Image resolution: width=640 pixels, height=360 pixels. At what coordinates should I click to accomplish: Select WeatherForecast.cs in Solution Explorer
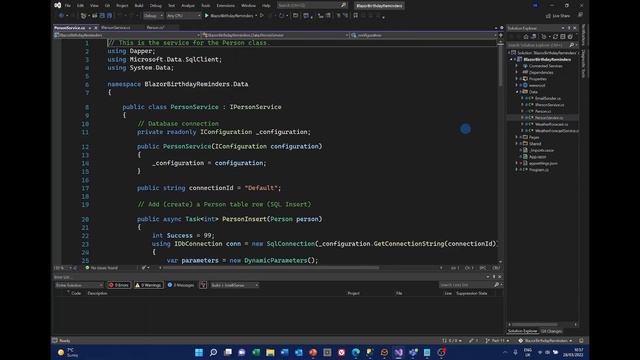551,124
